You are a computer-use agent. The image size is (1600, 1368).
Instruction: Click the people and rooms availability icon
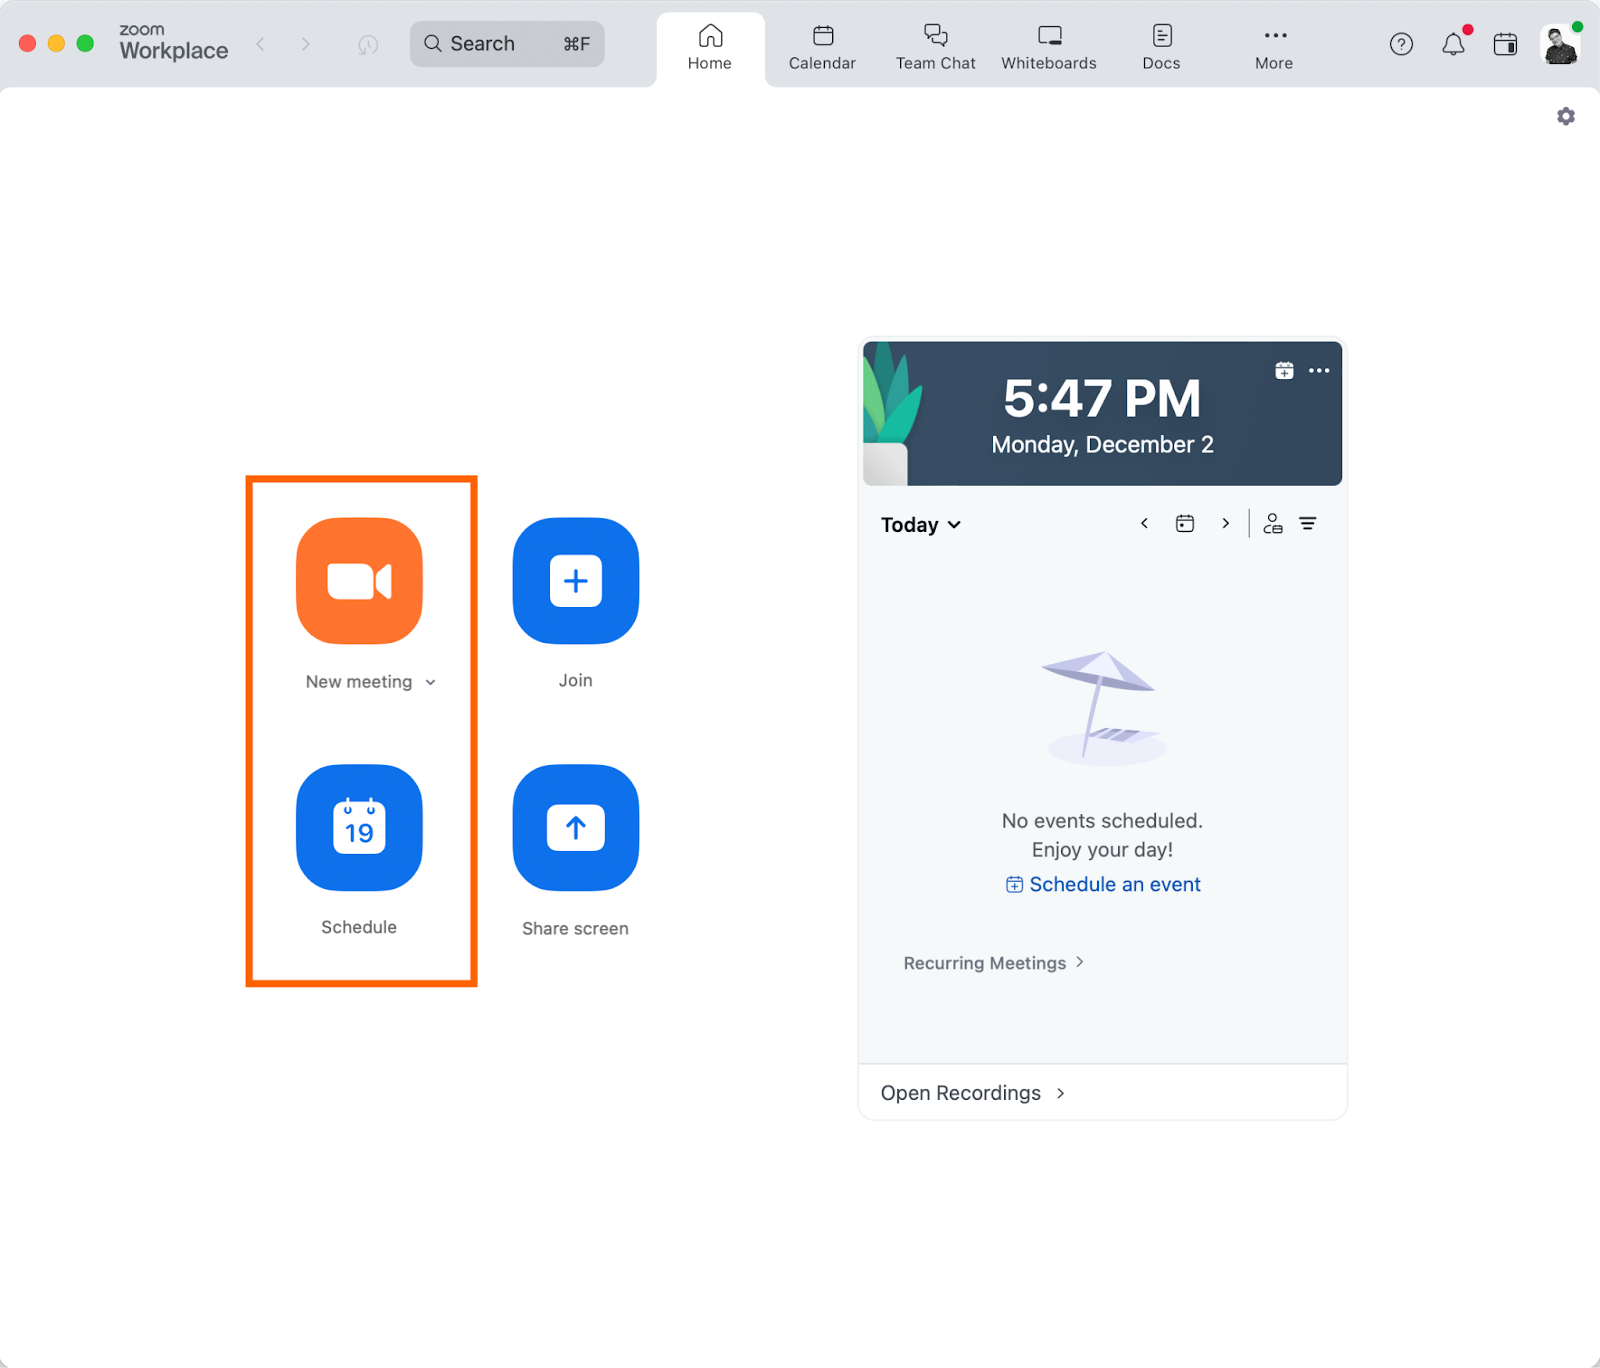[x=1273, y=524]
